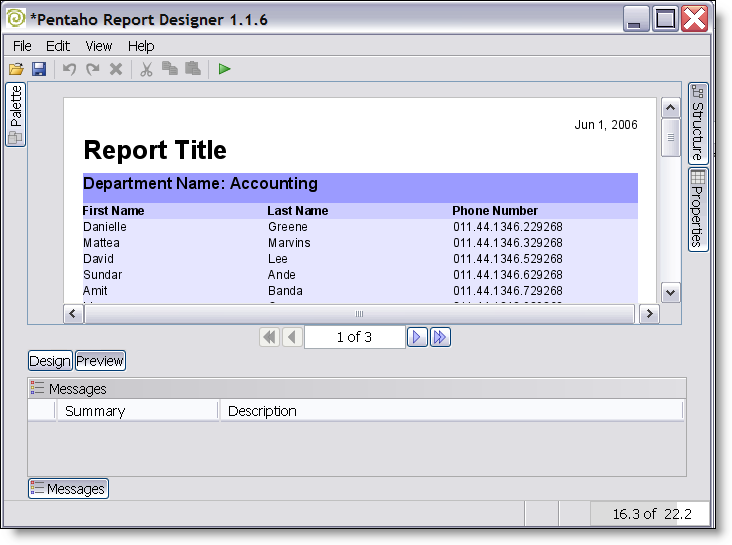Click the date 'Jun 1, 2006'

point(606,125)
